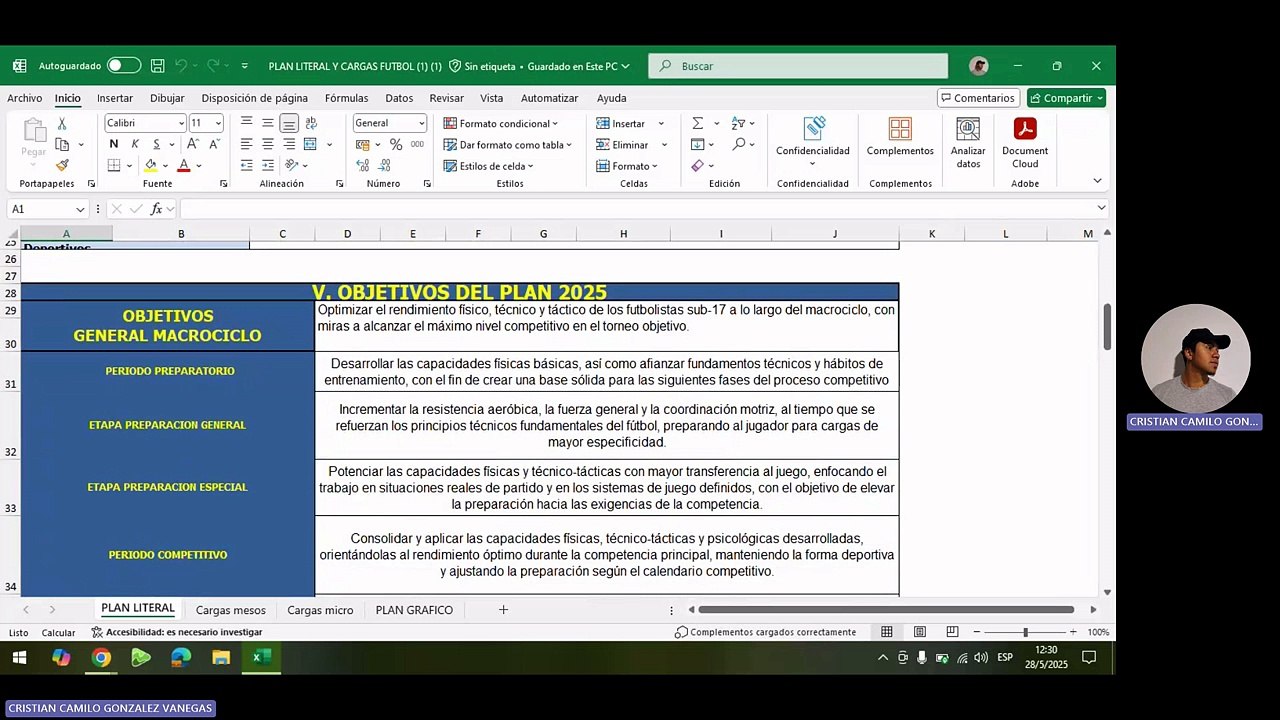The height and width of the screenshot is (720, 1280).
Task: Apply cell borders icon
Action: (x=114, y=165)
